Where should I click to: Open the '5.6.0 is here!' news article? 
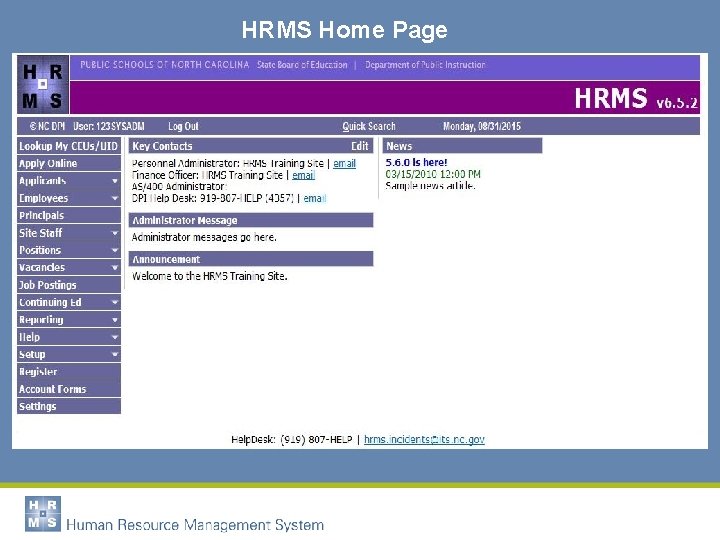tap(416, 162)
